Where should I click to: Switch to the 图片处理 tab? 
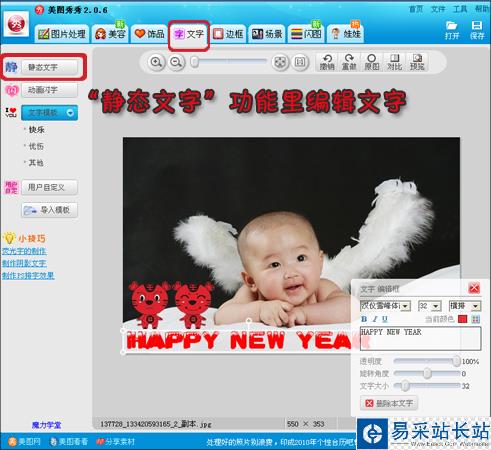[62, 34]
